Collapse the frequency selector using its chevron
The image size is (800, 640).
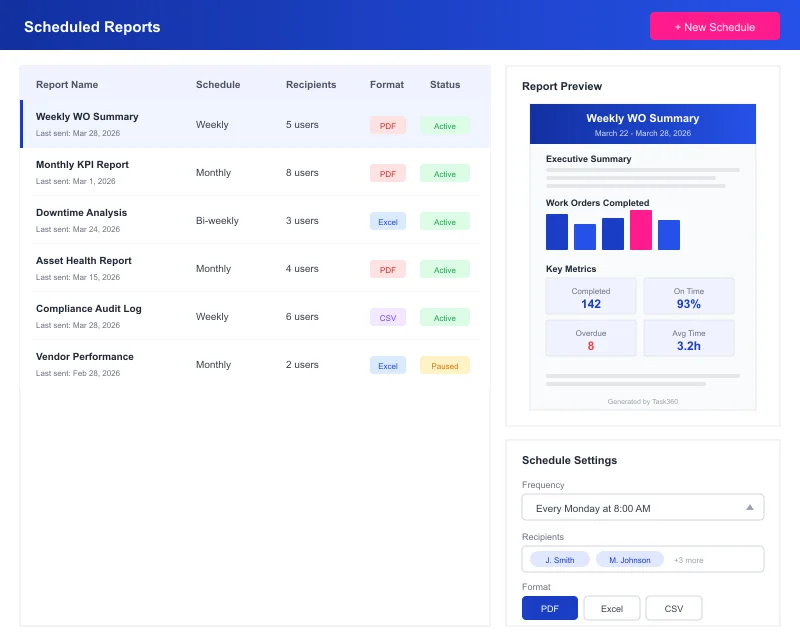coord(749,507)
